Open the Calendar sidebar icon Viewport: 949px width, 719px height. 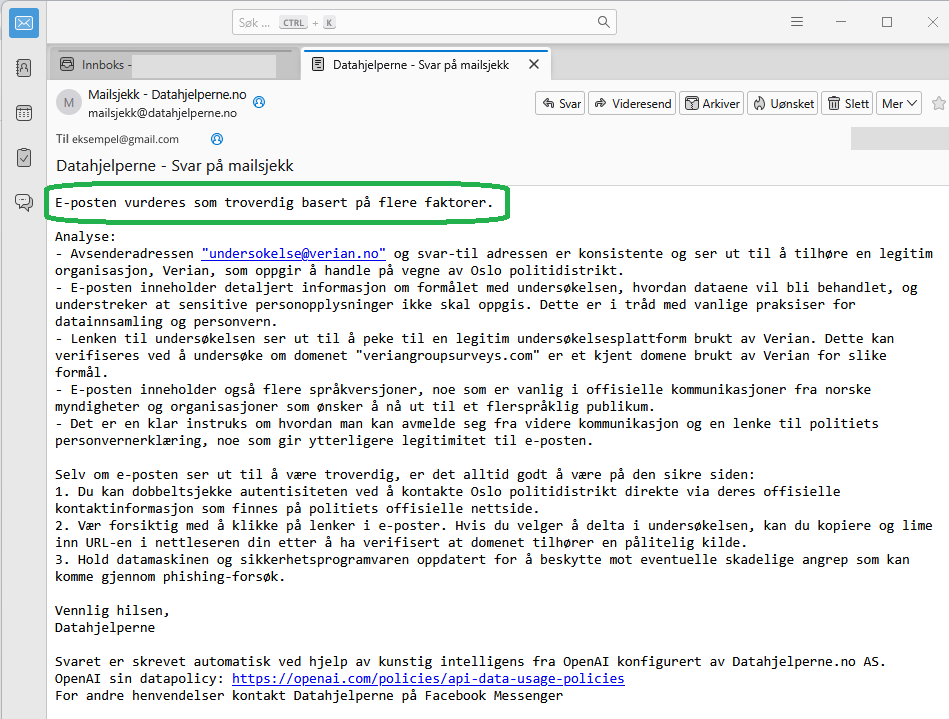[24, 113]
